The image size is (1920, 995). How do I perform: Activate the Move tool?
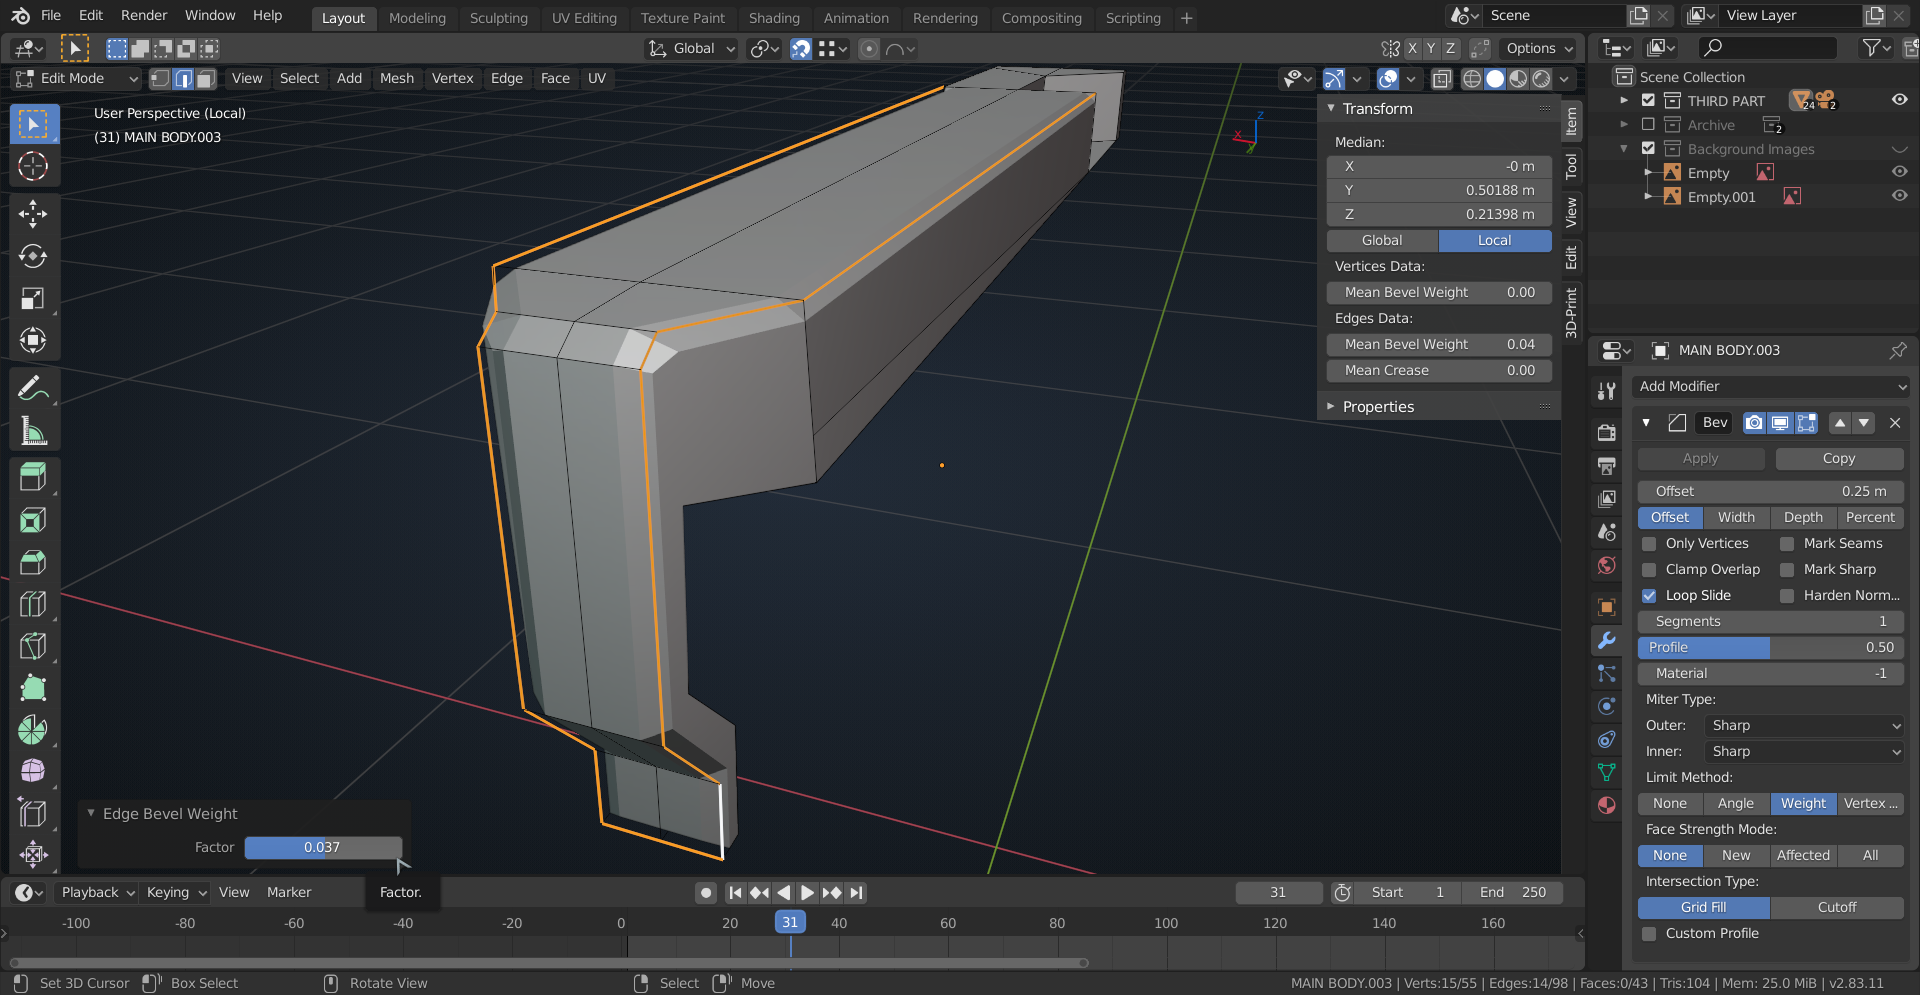click(33, 213)
